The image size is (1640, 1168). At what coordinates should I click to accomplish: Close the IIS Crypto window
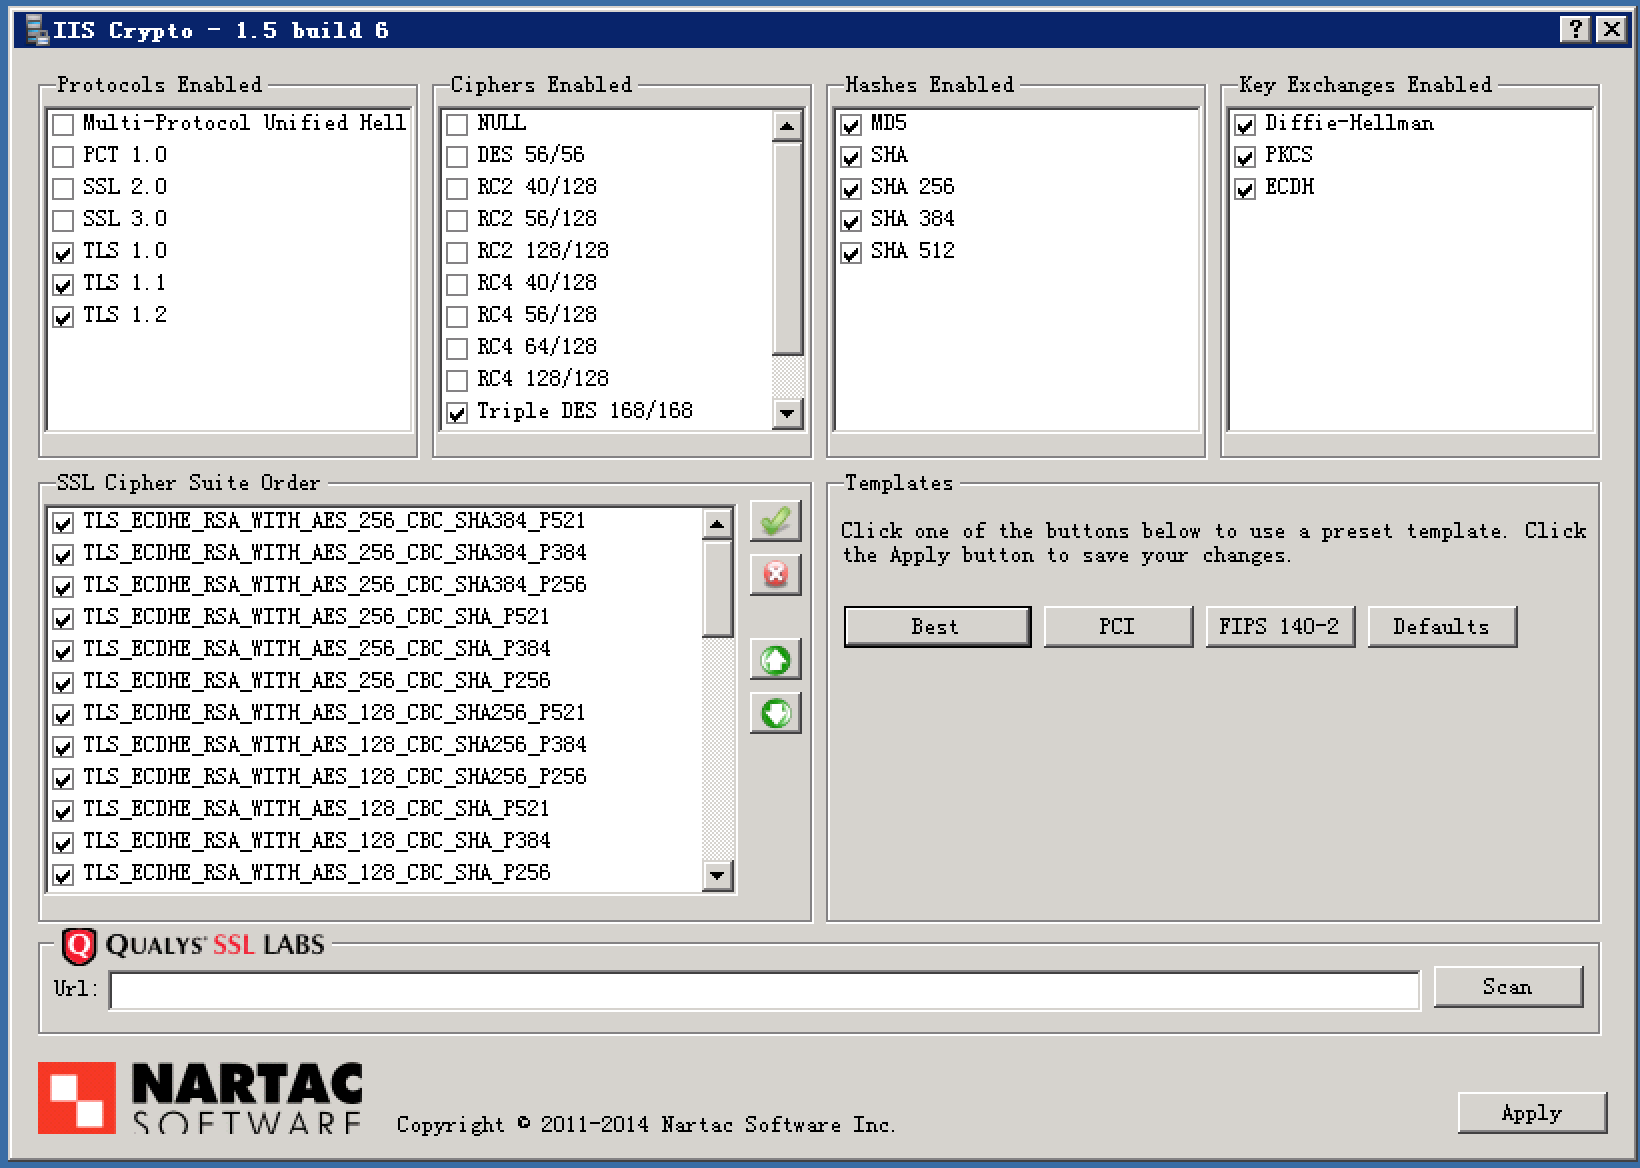1611,29
